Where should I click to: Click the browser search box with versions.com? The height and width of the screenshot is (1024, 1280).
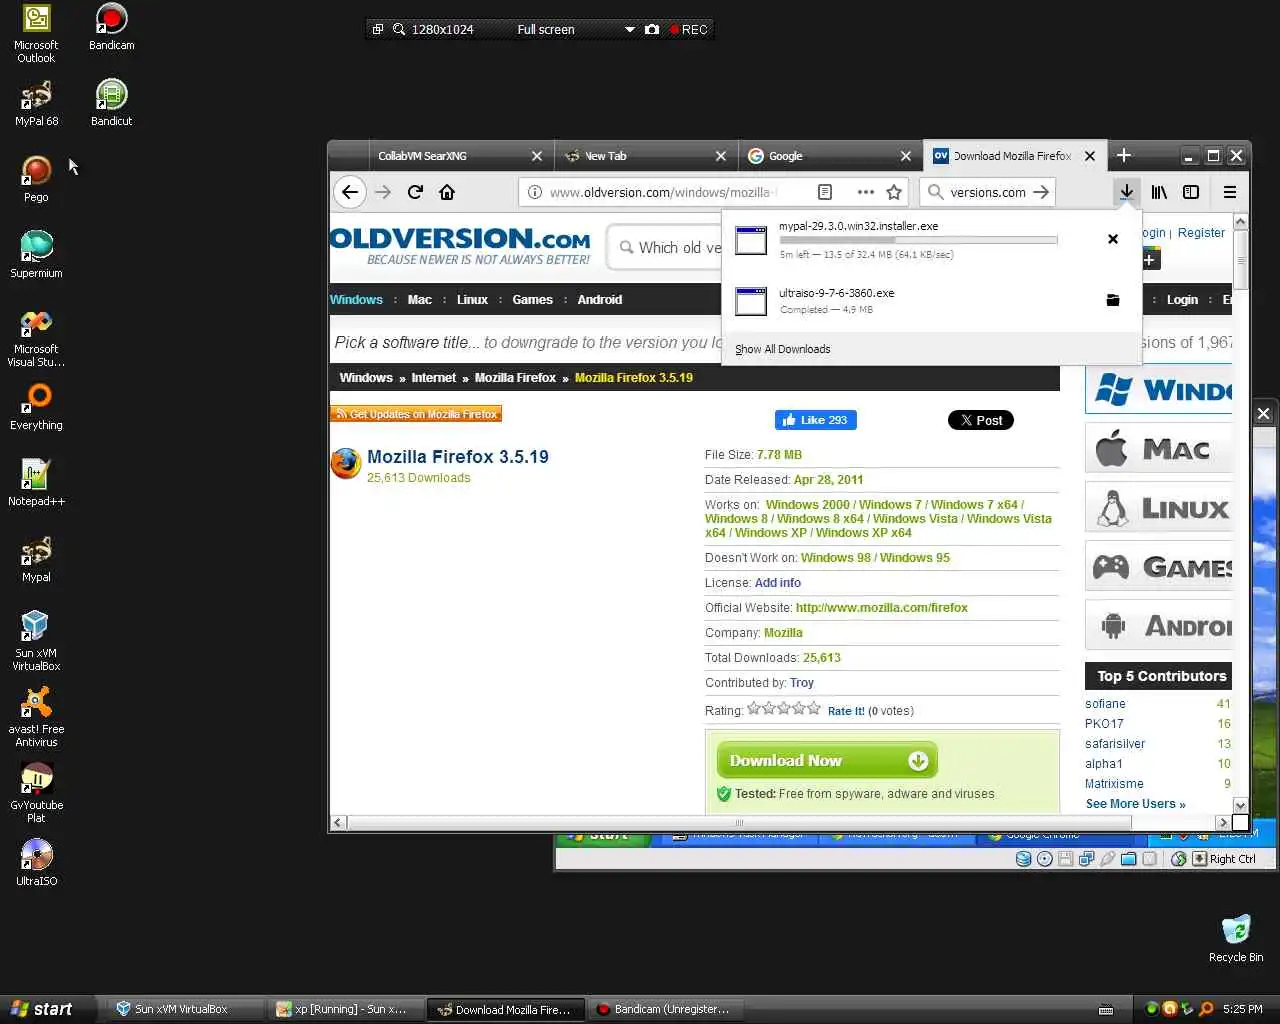coord(987,192)
